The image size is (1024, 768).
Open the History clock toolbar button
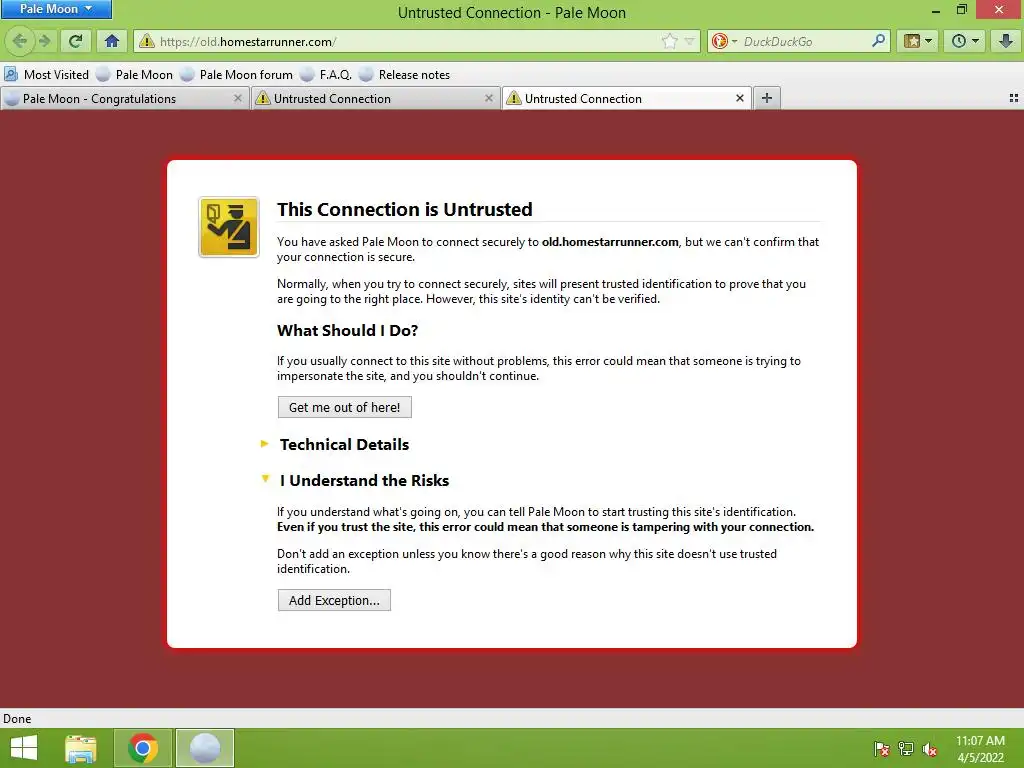pyautogui.click(x=965, y=41)
